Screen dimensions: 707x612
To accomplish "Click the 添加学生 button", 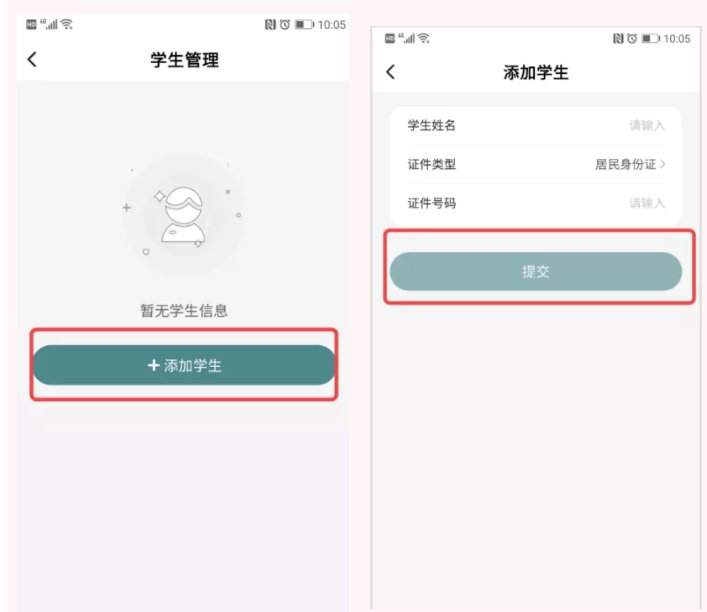I will point(184,365).
